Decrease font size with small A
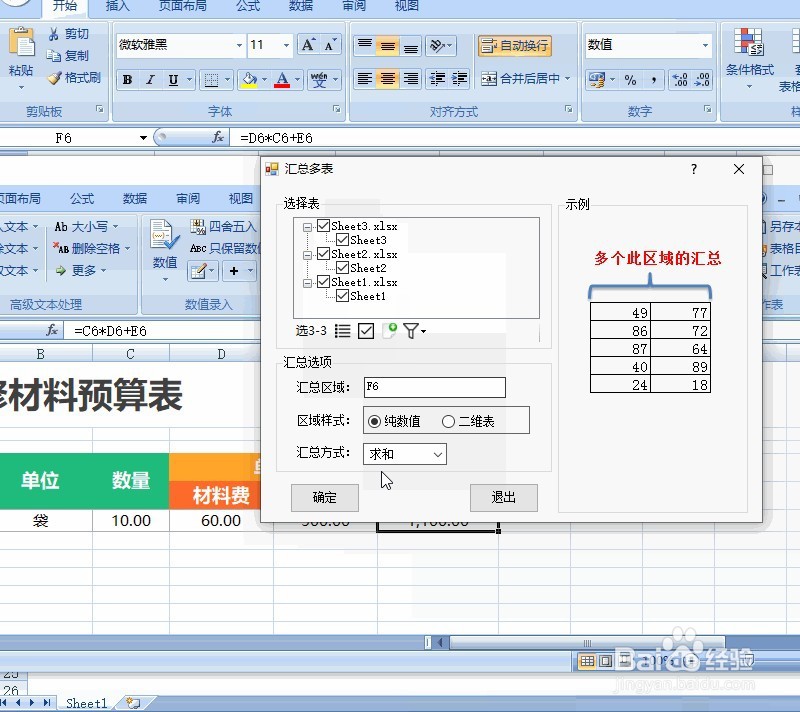The image size is (800, 712). click(x=330, y=45)
